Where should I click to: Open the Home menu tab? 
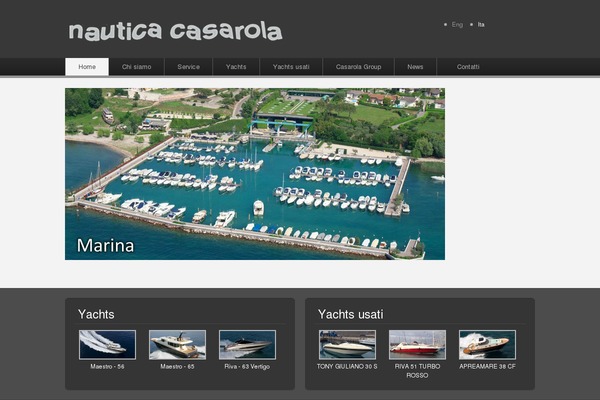(x=87, y=67)
